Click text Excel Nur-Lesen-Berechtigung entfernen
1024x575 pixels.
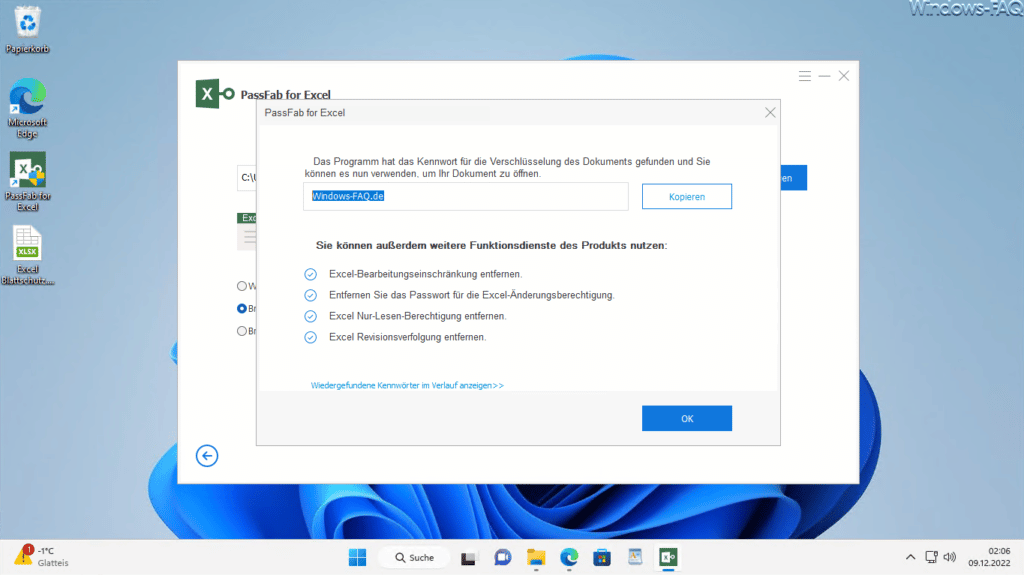418,316
